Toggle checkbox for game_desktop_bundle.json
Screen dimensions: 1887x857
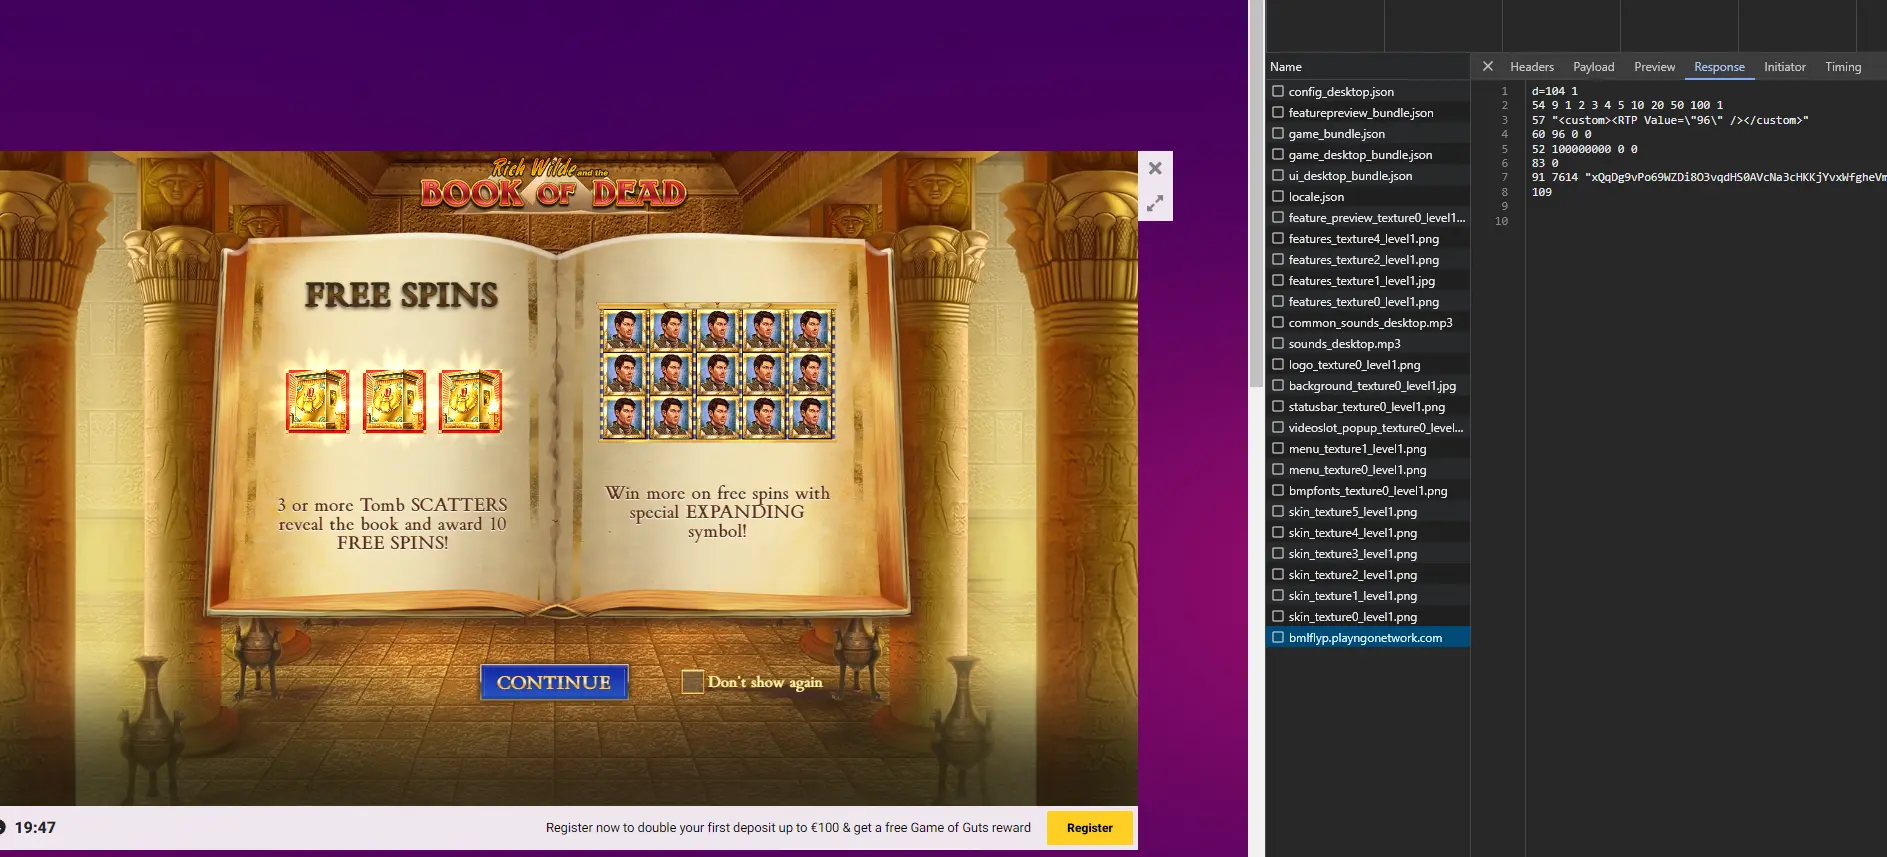click(1278, 154)
